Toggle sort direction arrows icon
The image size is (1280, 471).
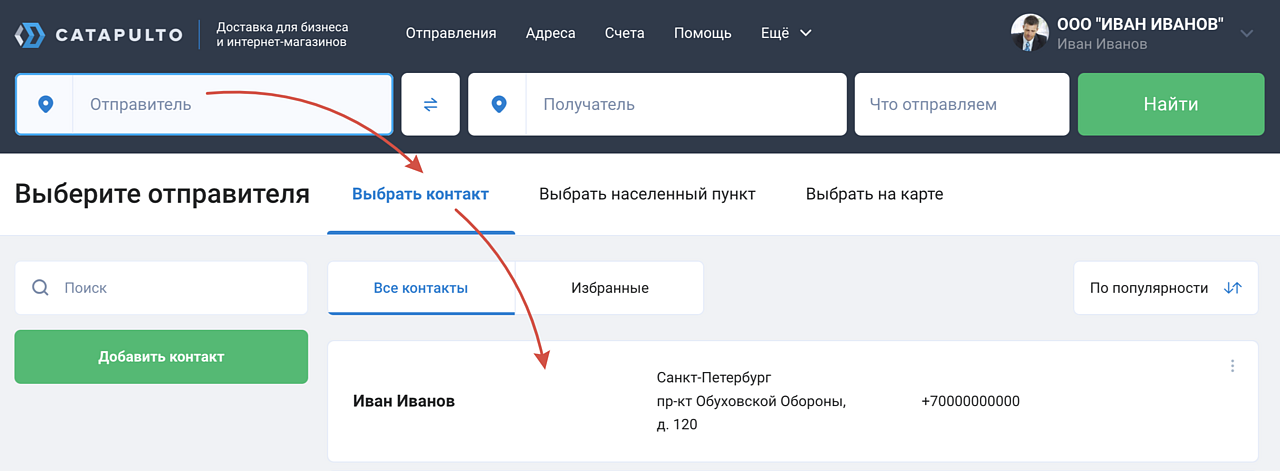click(x=1232, y=288)
